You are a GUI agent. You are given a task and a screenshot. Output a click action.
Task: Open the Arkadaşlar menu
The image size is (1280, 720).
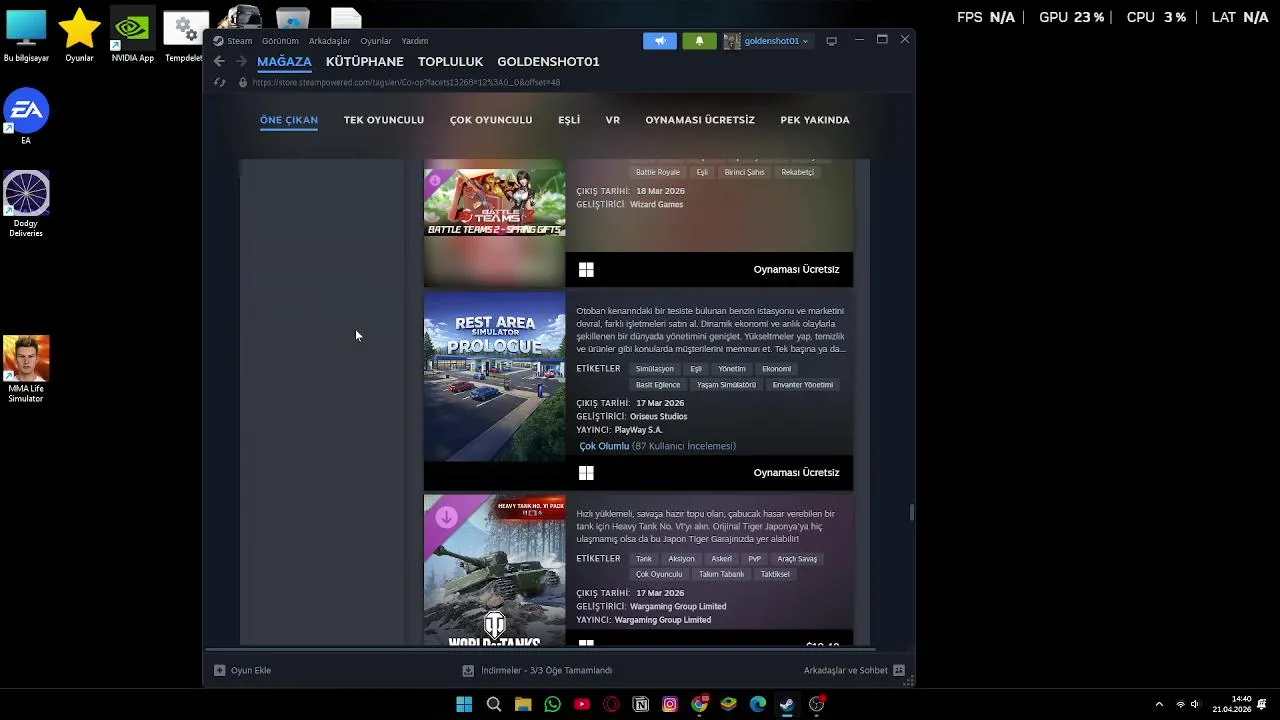tap(330, 41)
